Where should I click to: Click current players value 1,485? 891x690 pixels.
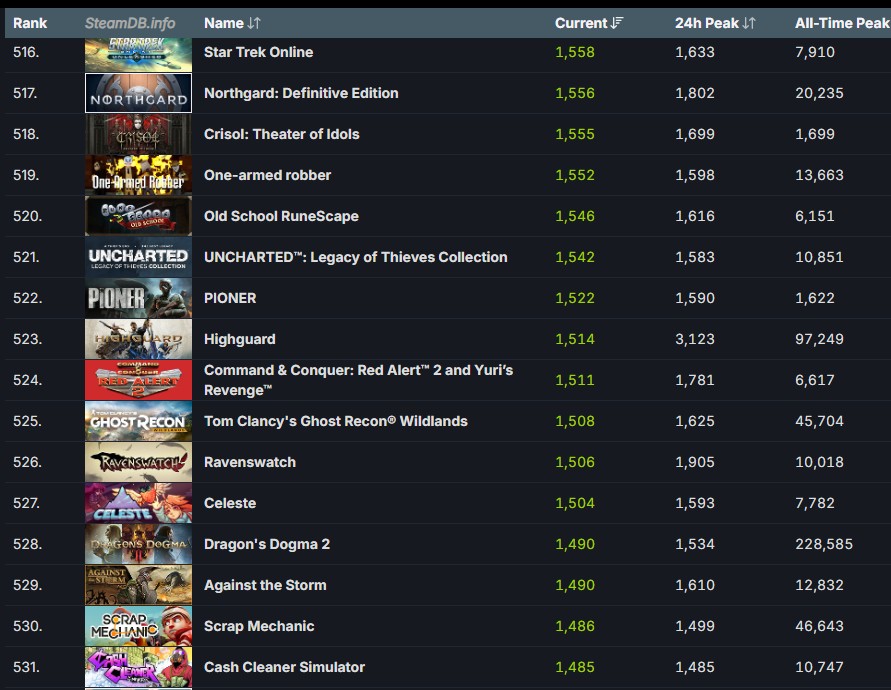(x=575, y=667)
